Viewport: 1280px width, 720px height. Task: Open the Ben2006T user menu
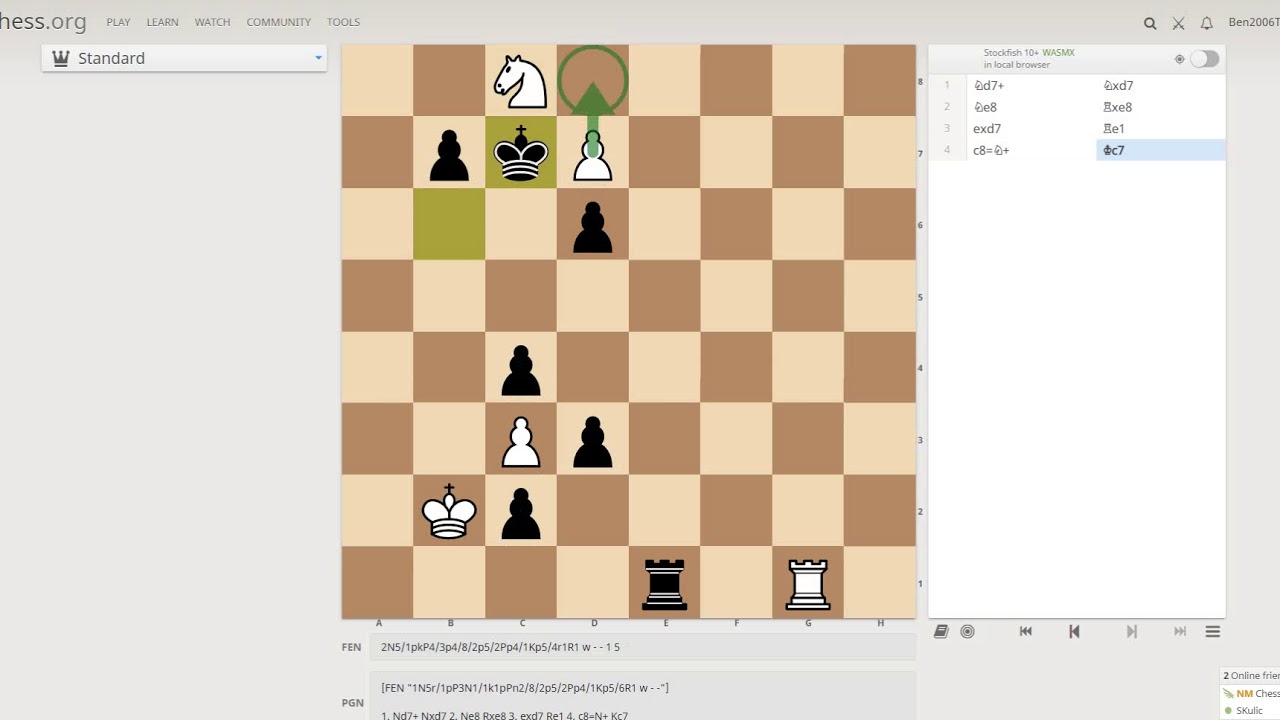click(1254, 22)
